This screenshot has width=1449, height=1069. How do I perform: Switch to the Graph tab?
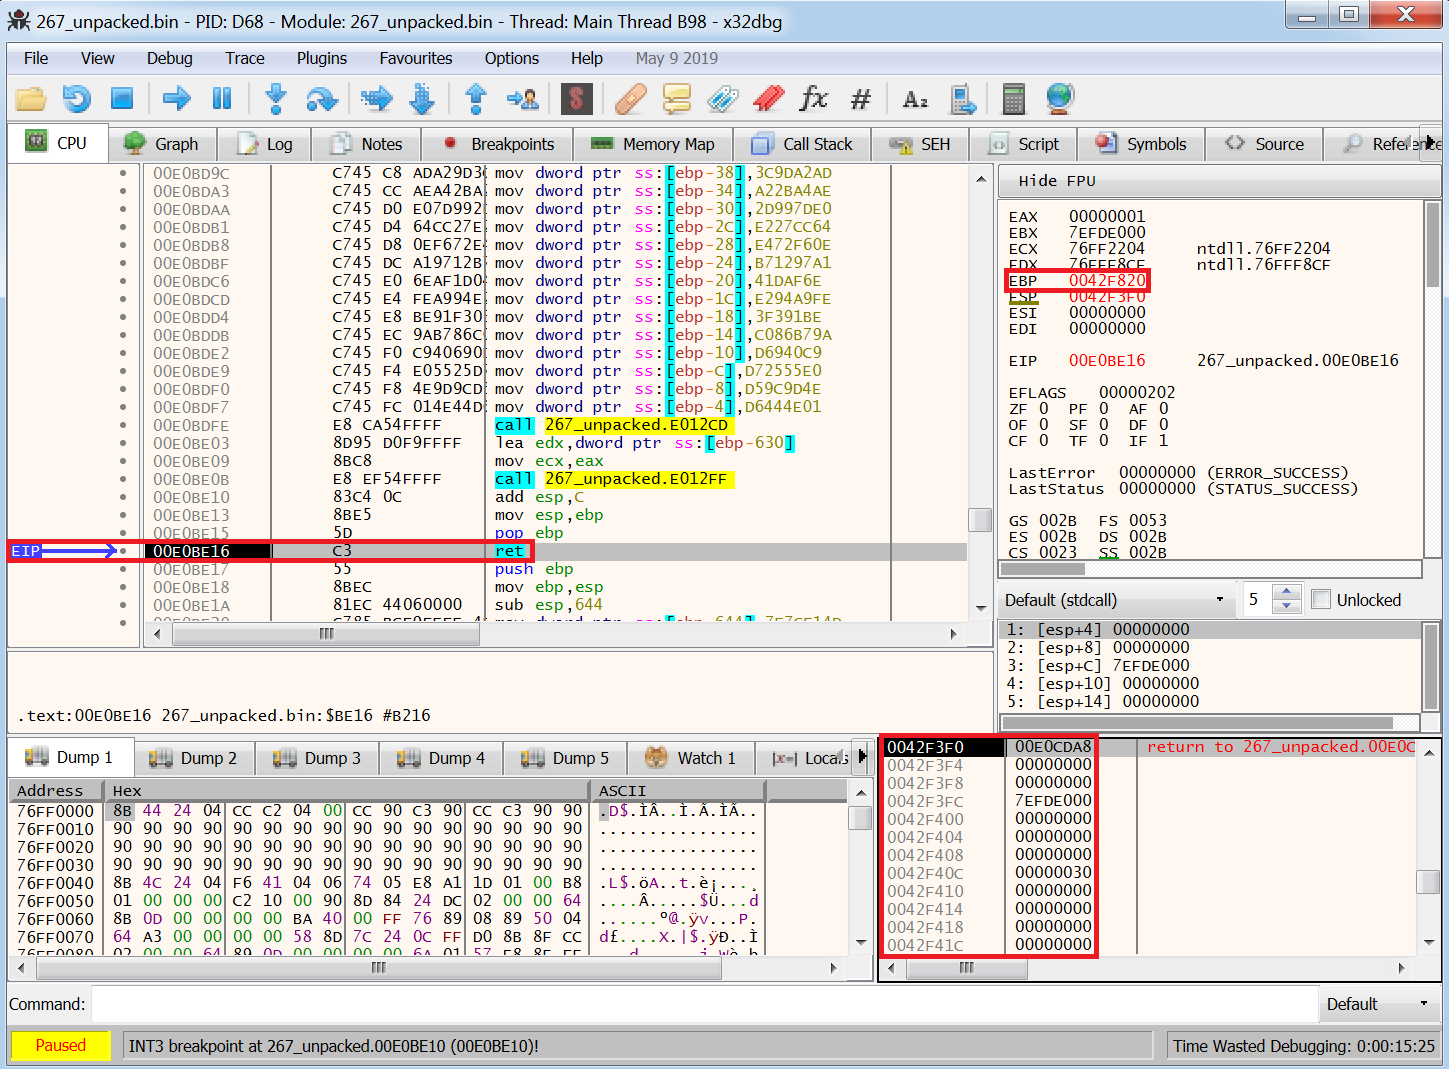(x=162, y=144)
